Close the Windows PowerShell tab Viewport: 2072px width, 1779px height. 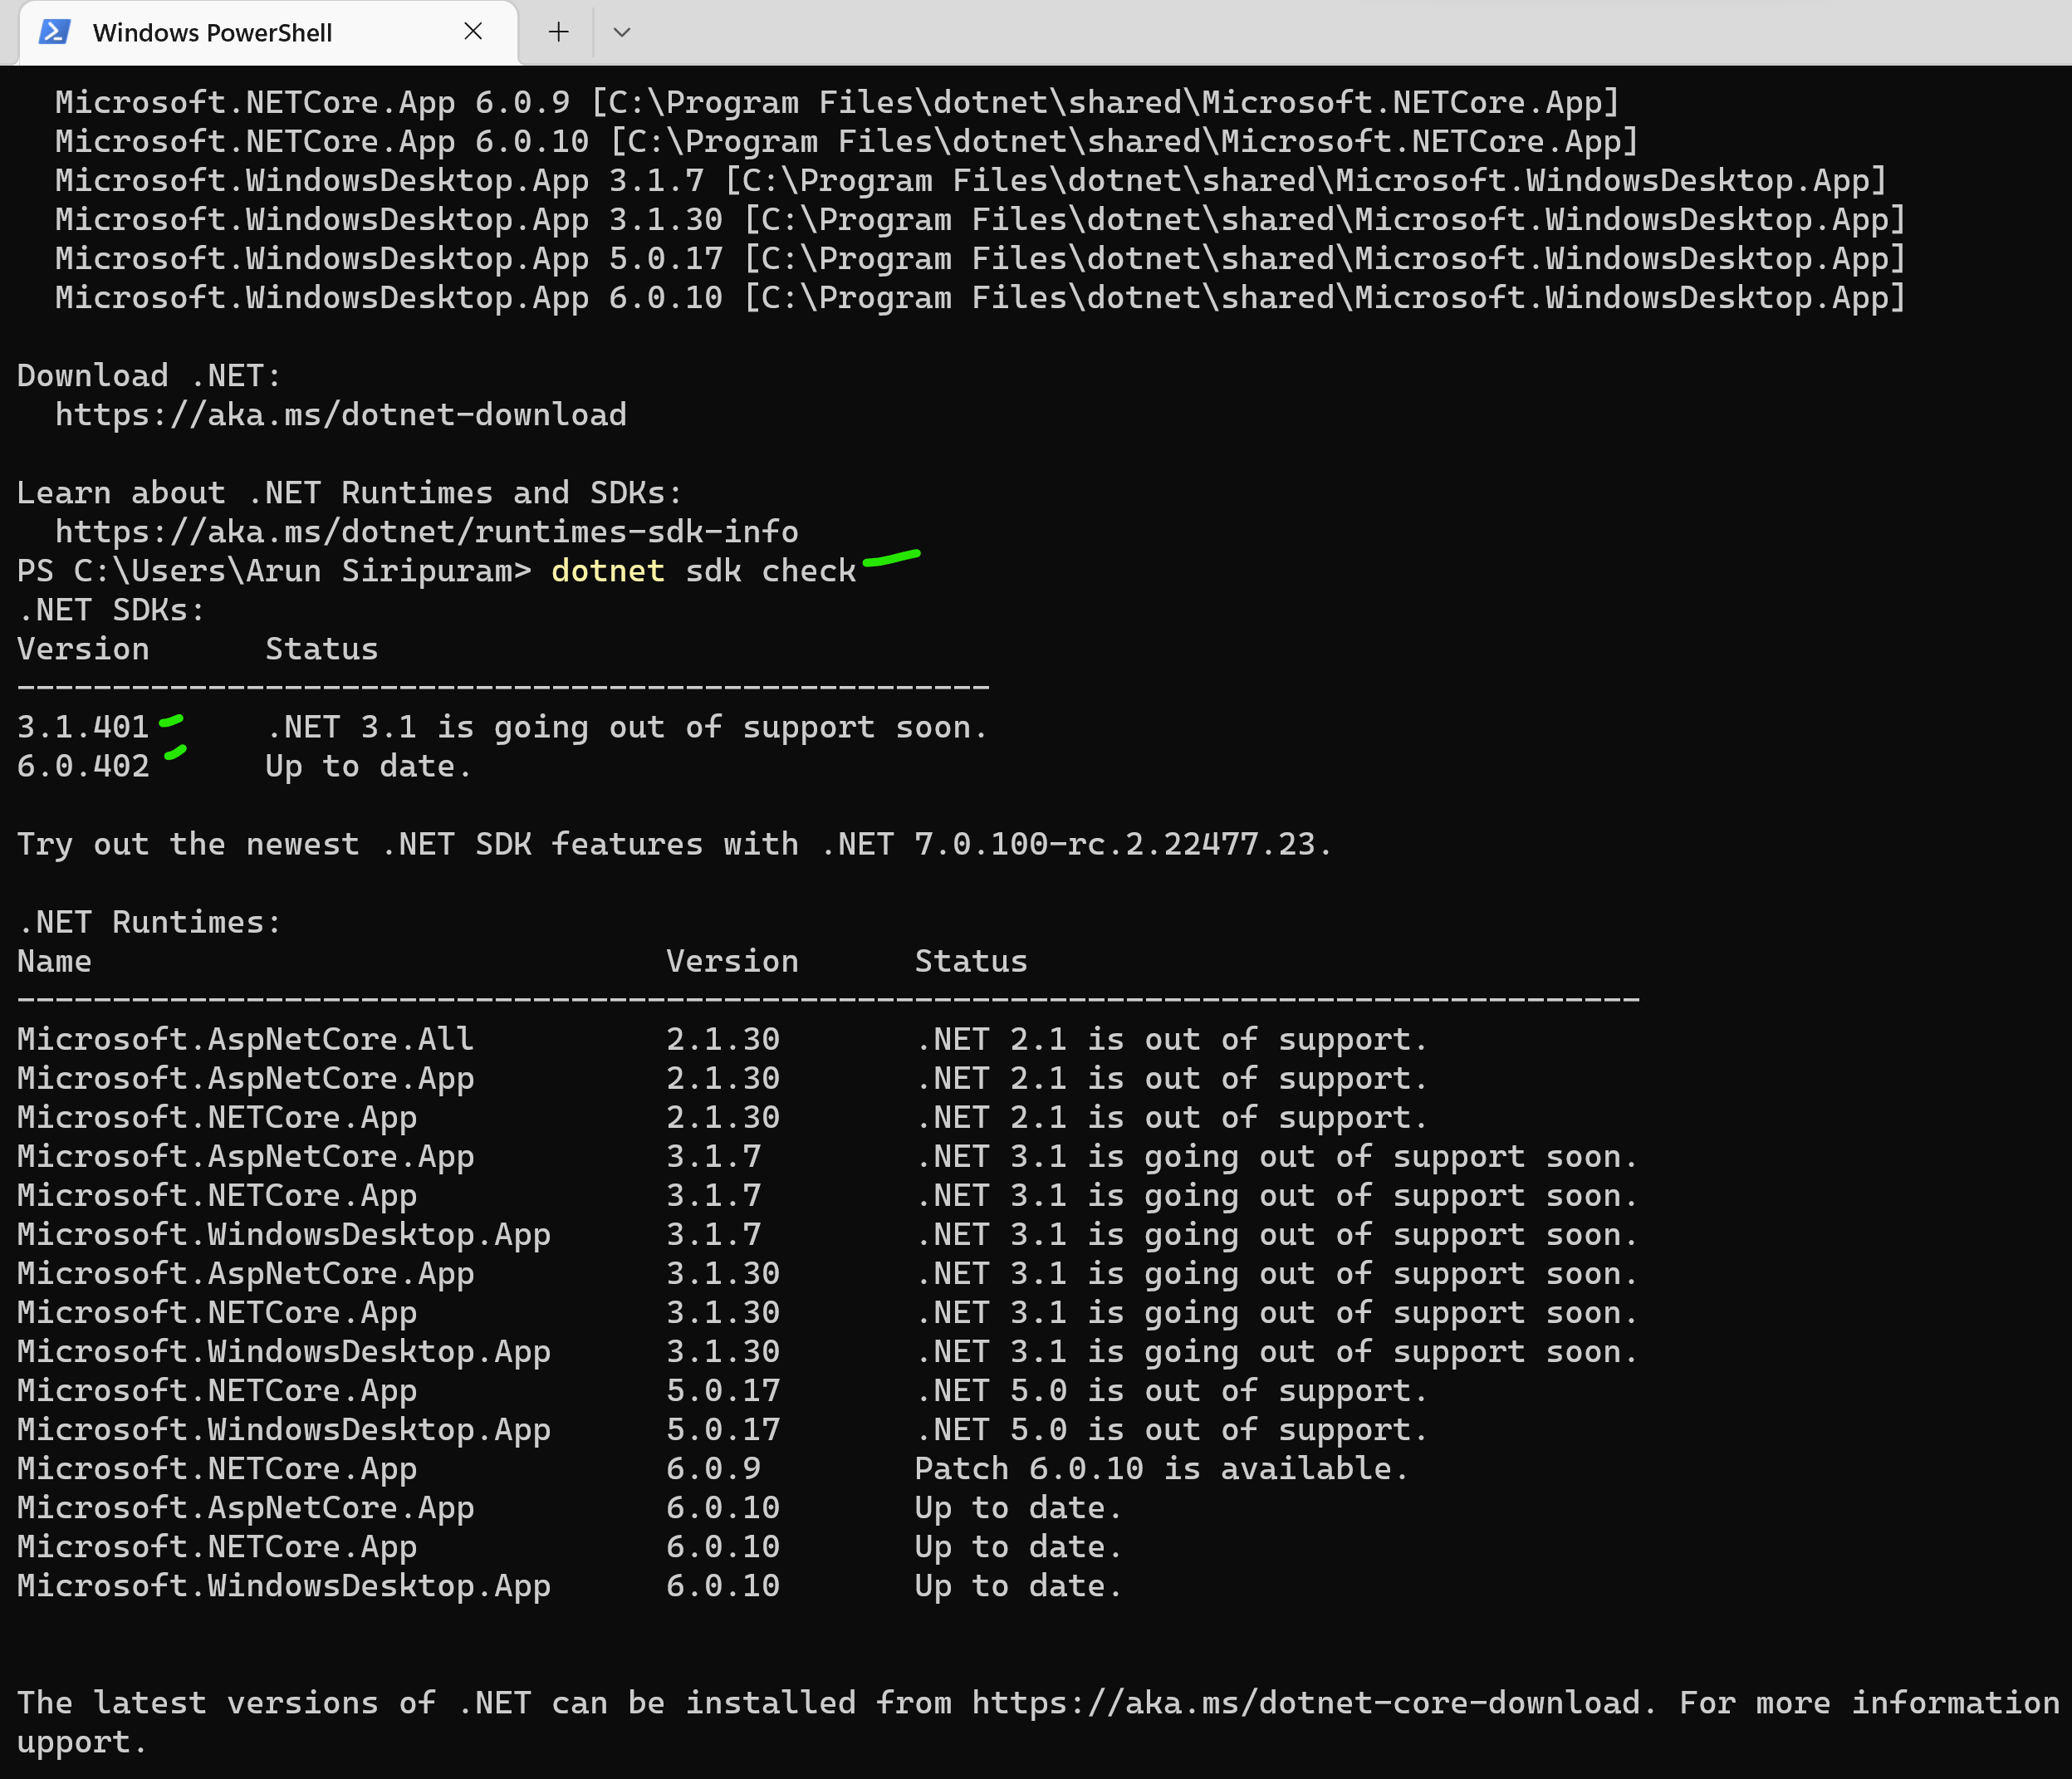[x=473, y=32]
